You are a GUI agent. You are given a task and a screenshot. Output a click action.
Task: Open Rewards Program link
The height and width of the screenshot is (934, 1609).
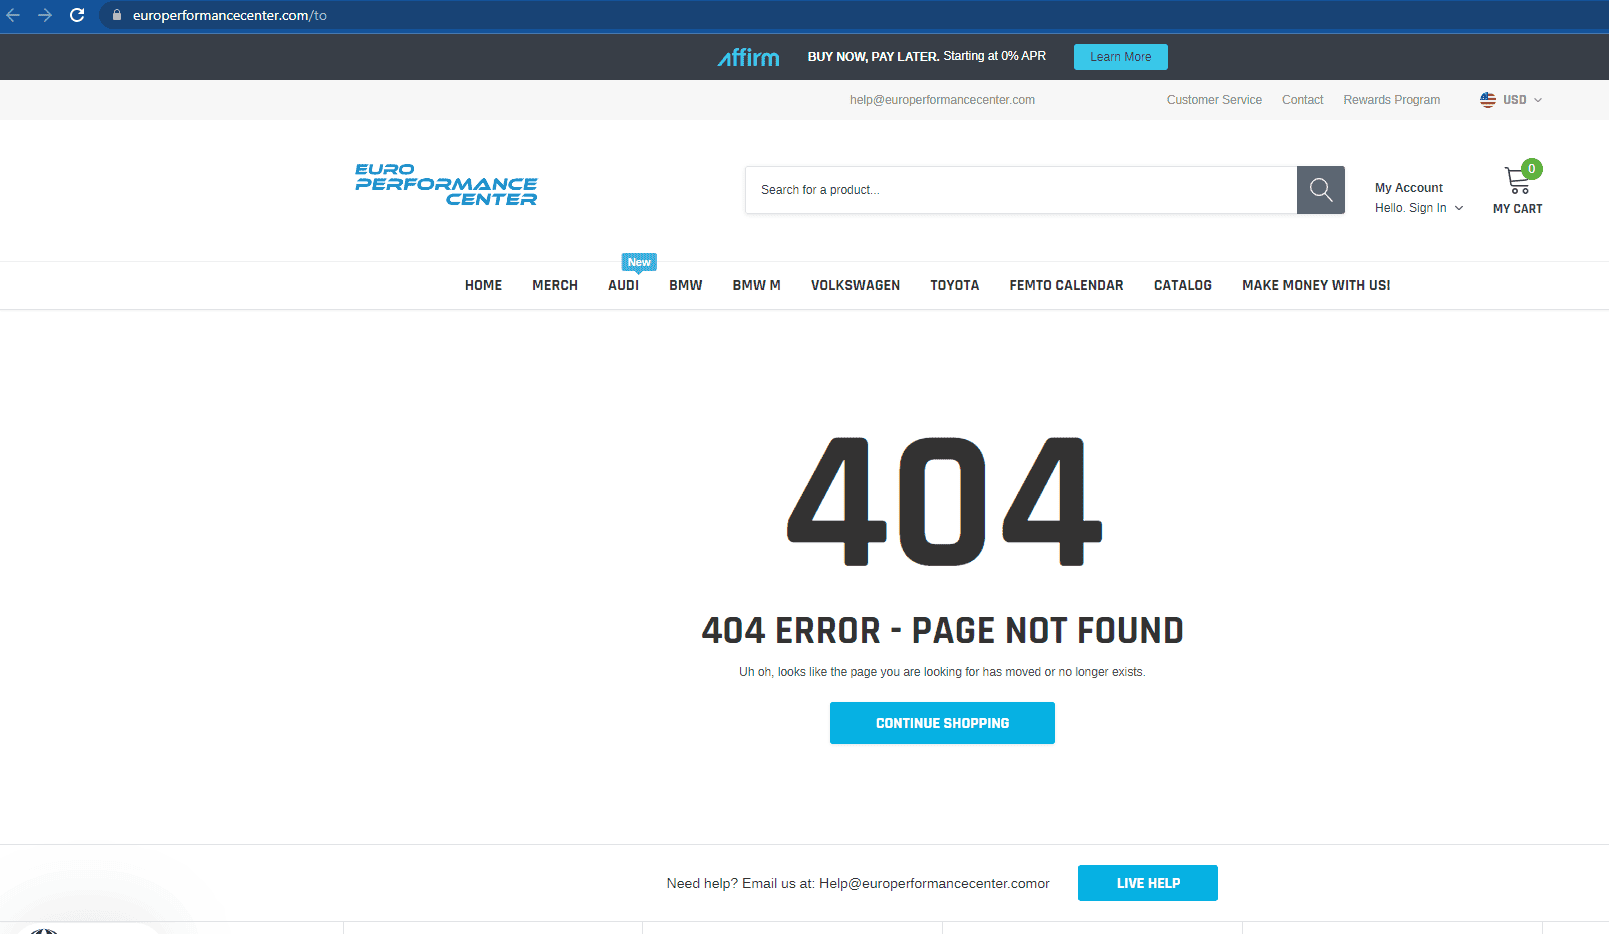[x=1391, y=100]
